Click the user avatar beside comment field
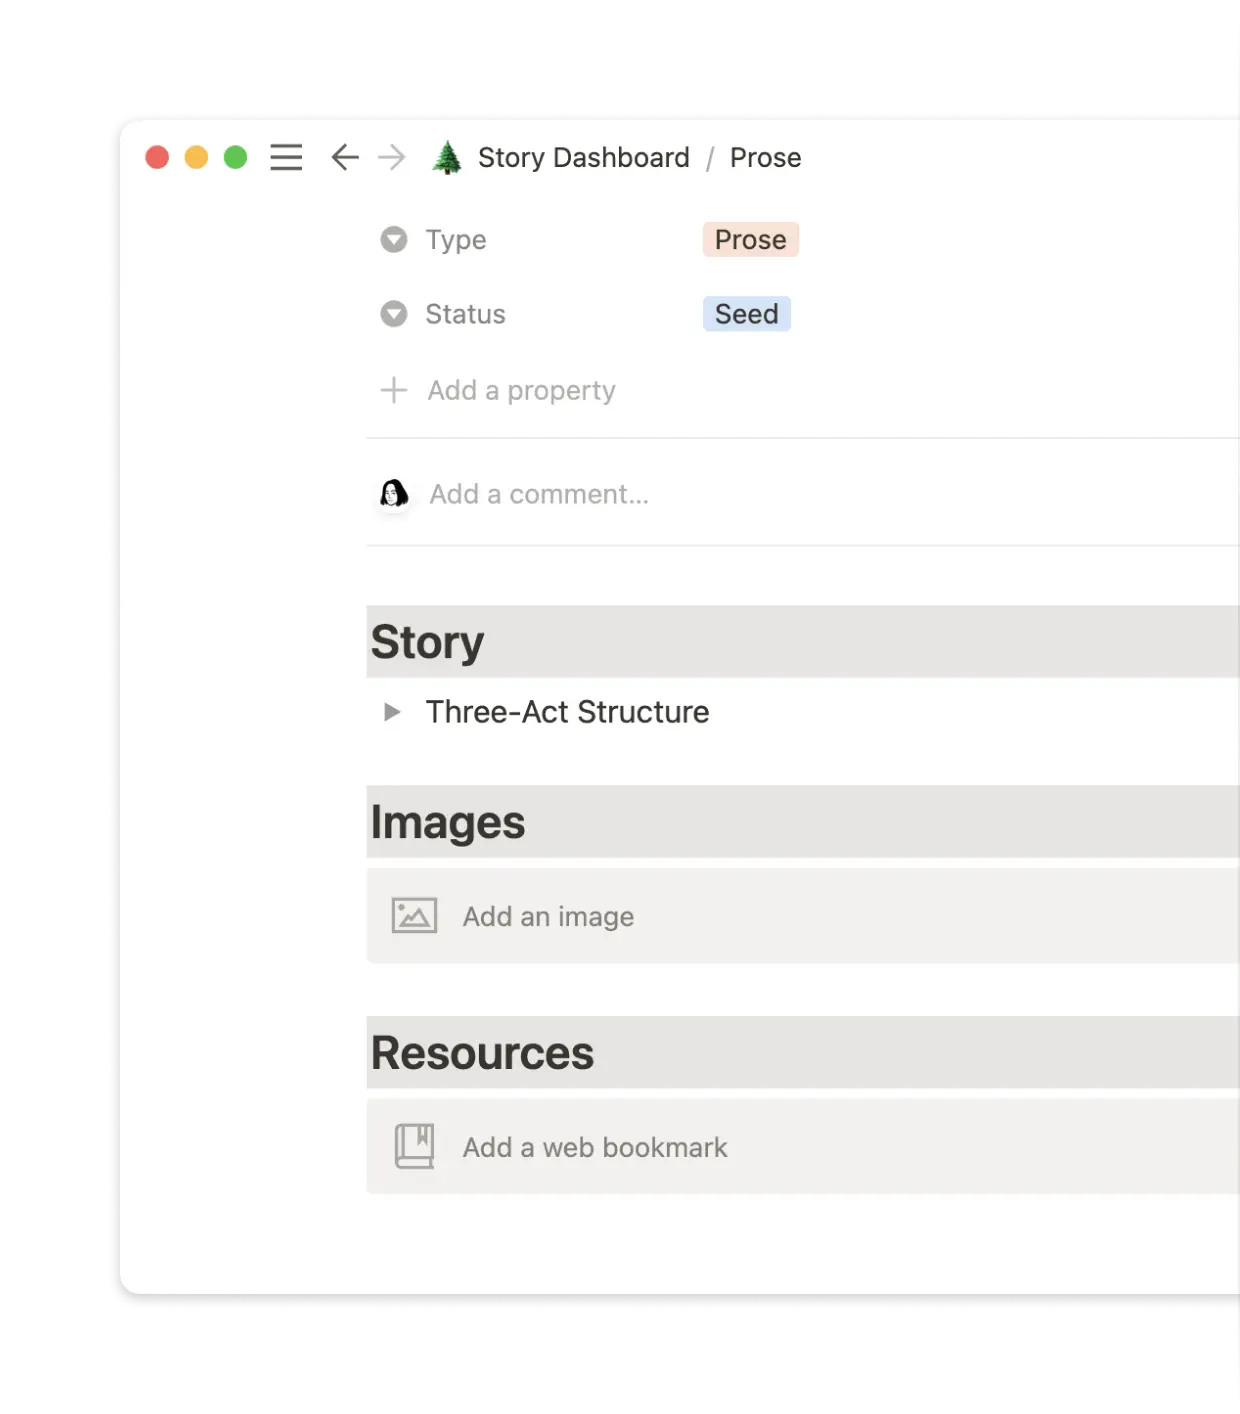Image resolution: width=1240 pixels, height=1414 pixels. (x=394, y=494)
